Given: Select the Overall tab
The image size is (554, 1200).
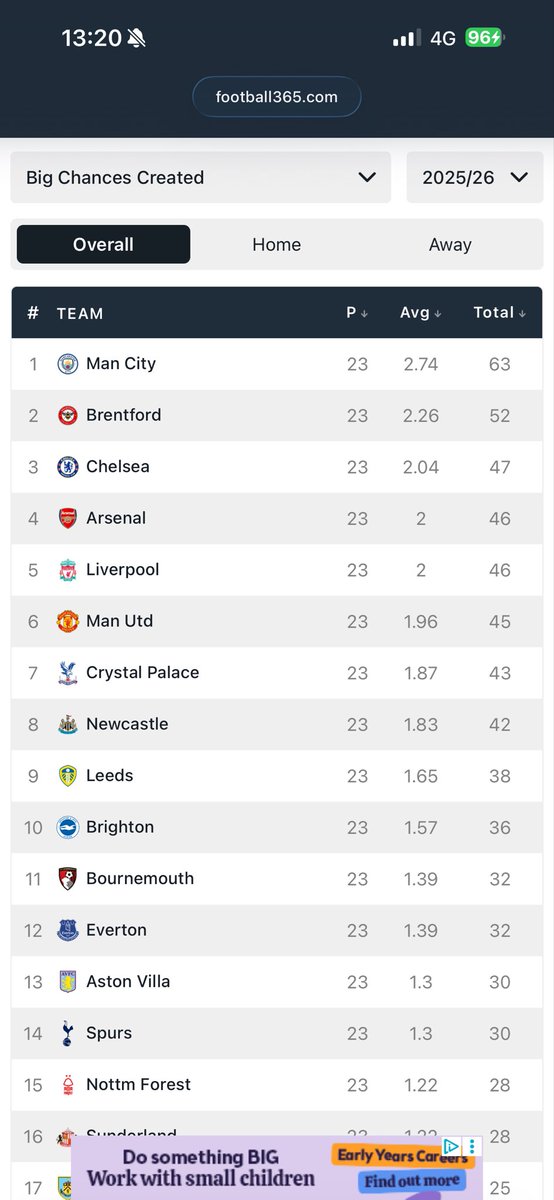Looking at the screenshot, I should point(103,244).
